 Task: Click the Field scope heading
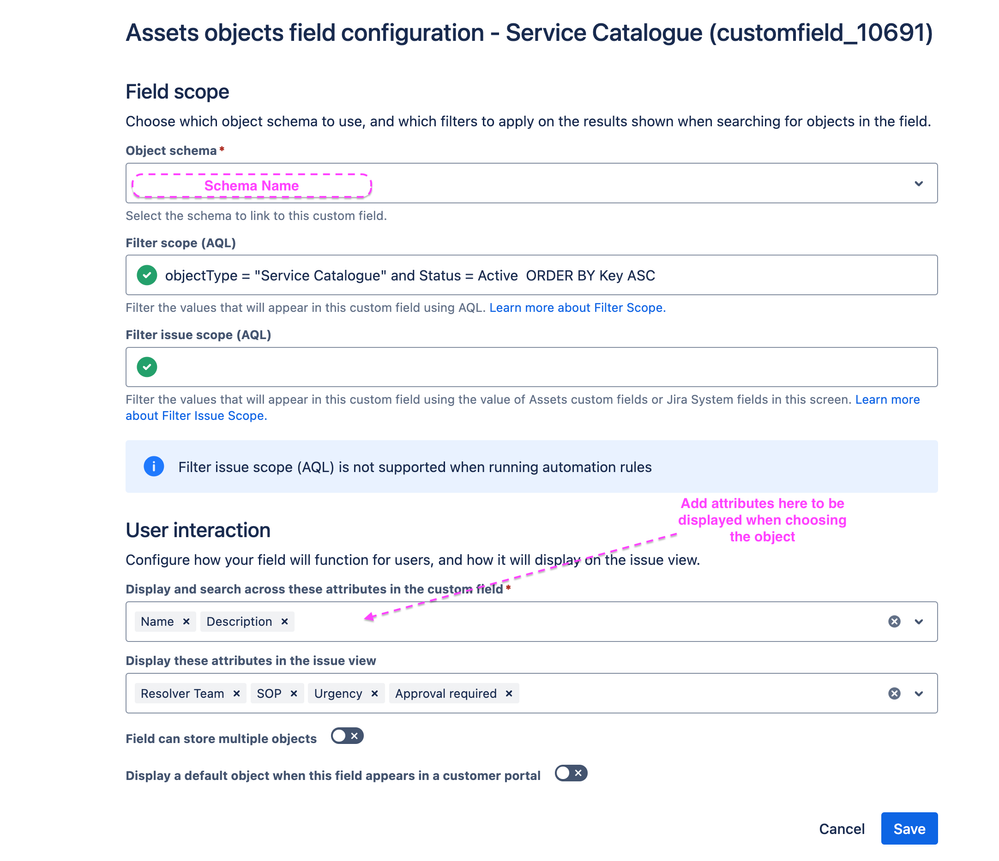(x=177, y=92)
